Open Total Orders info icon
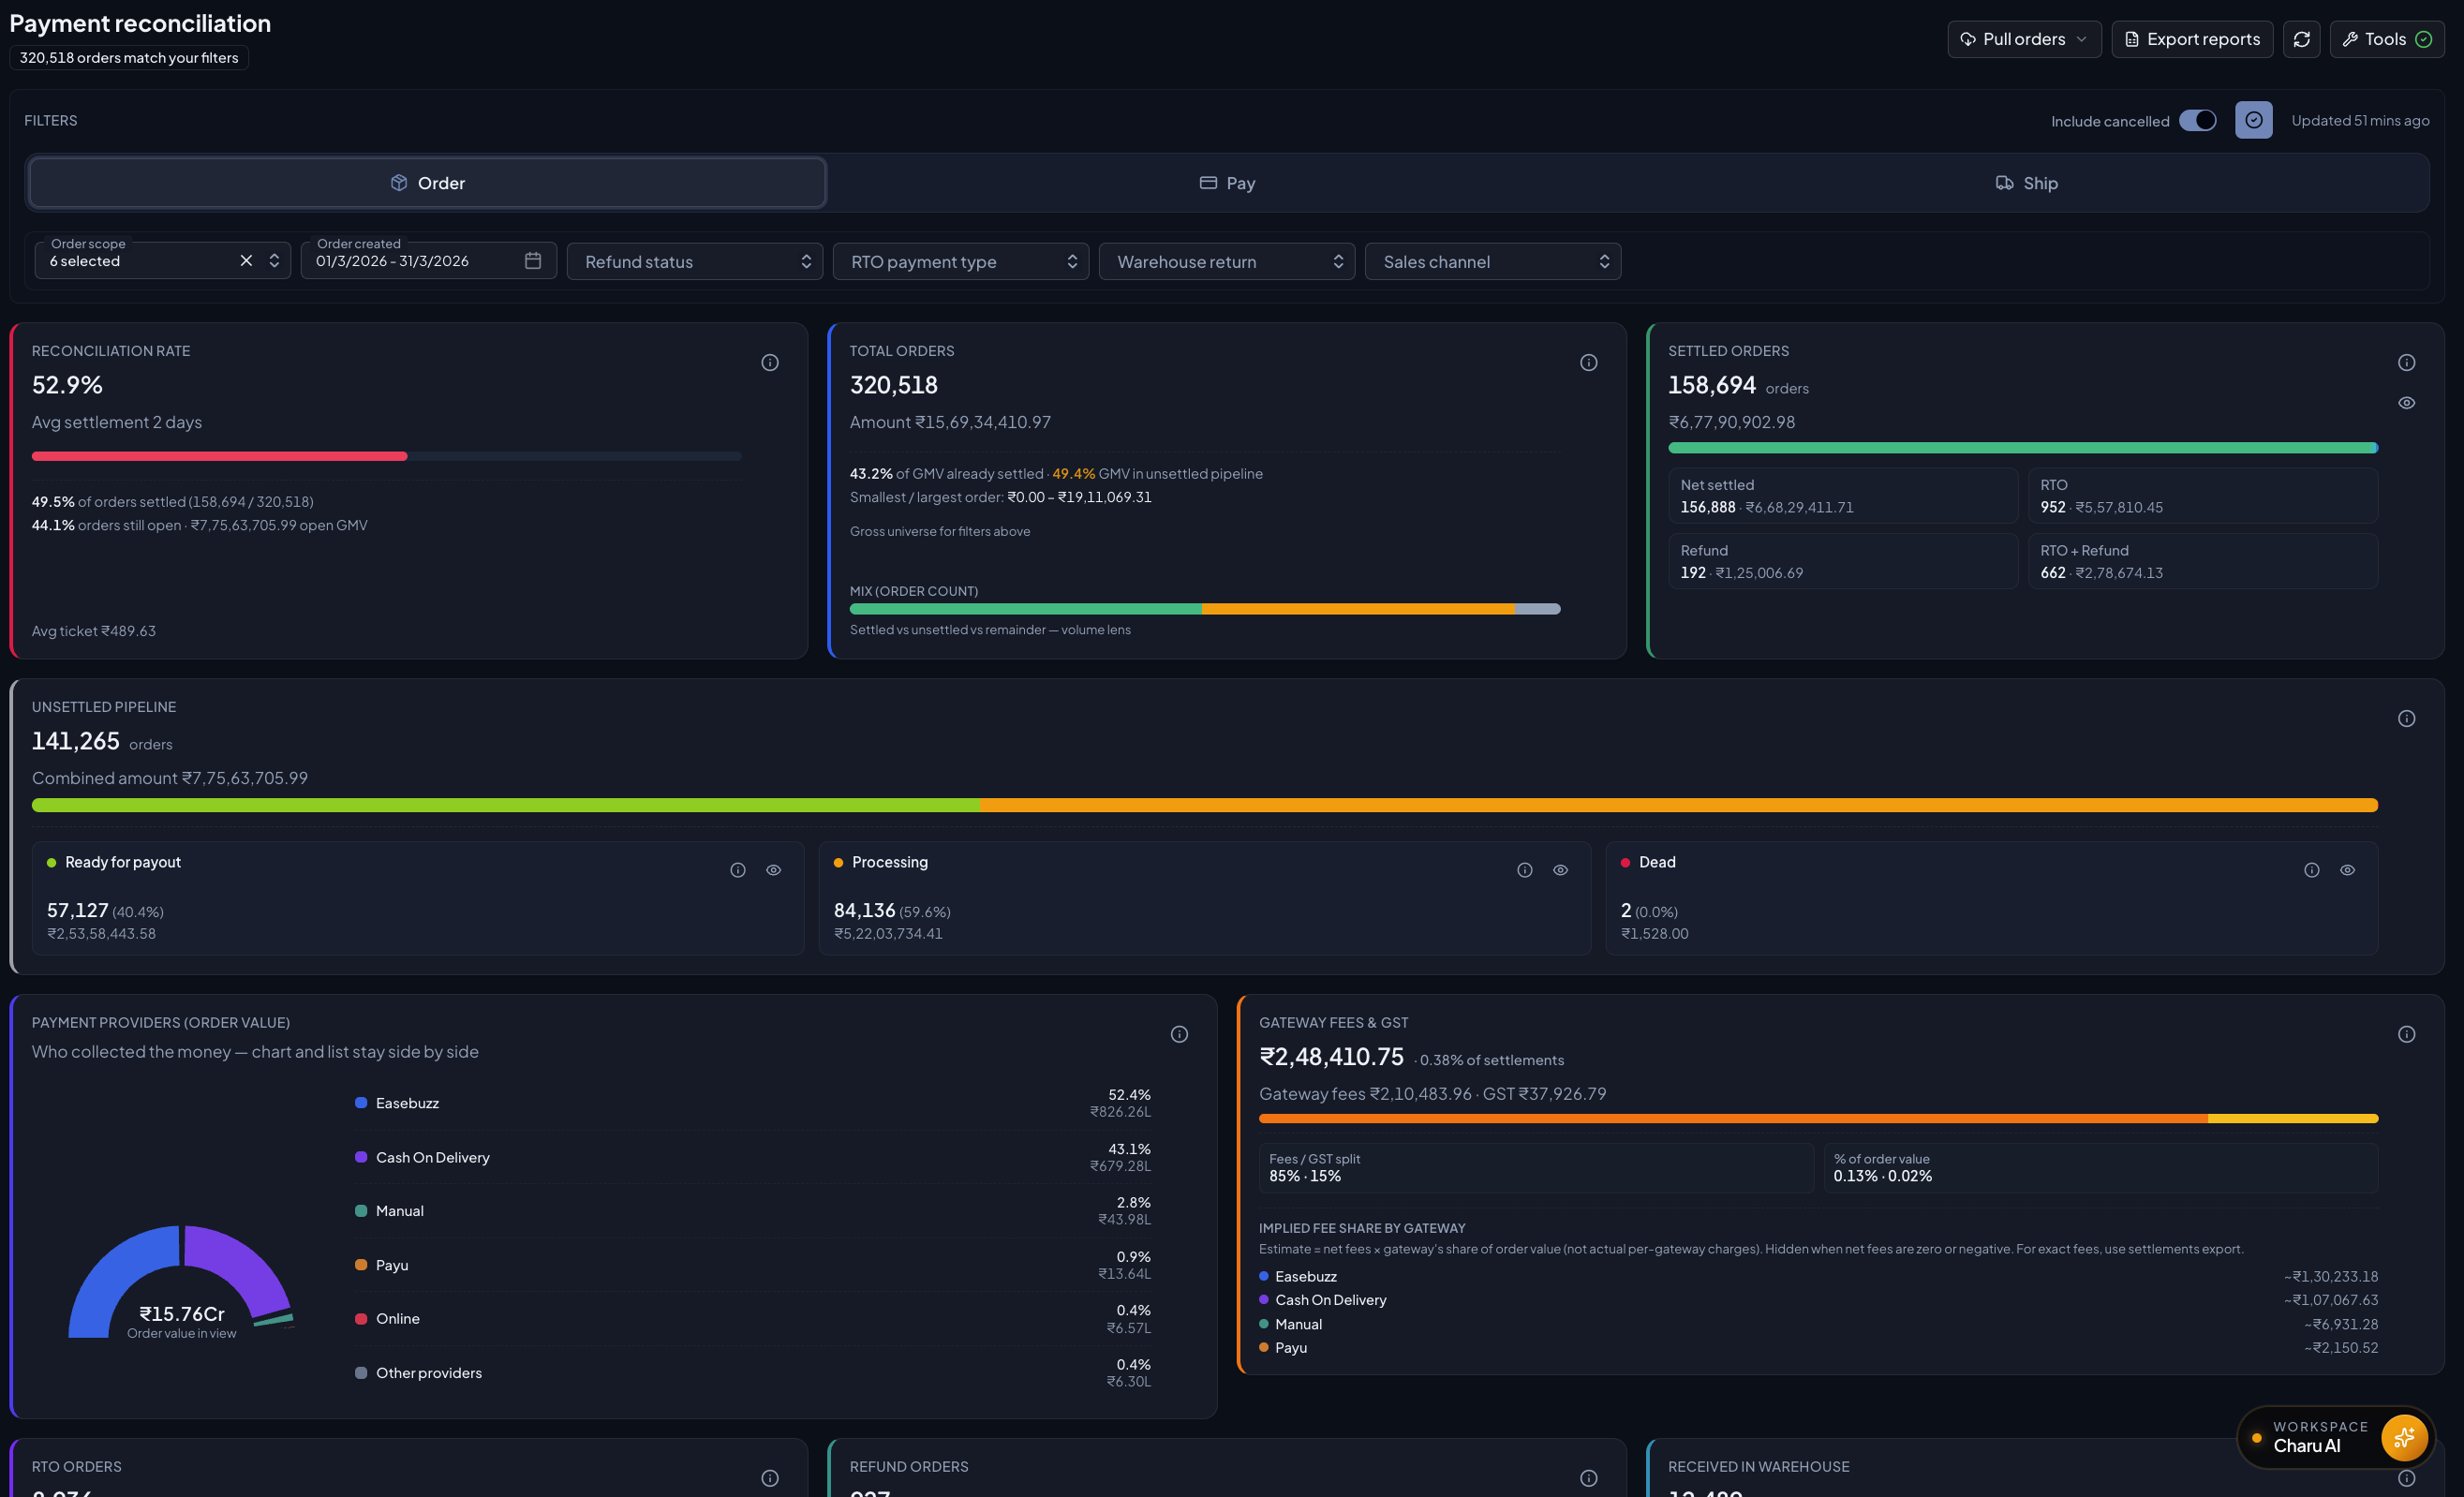2464x1497 pixels. 1588,363
